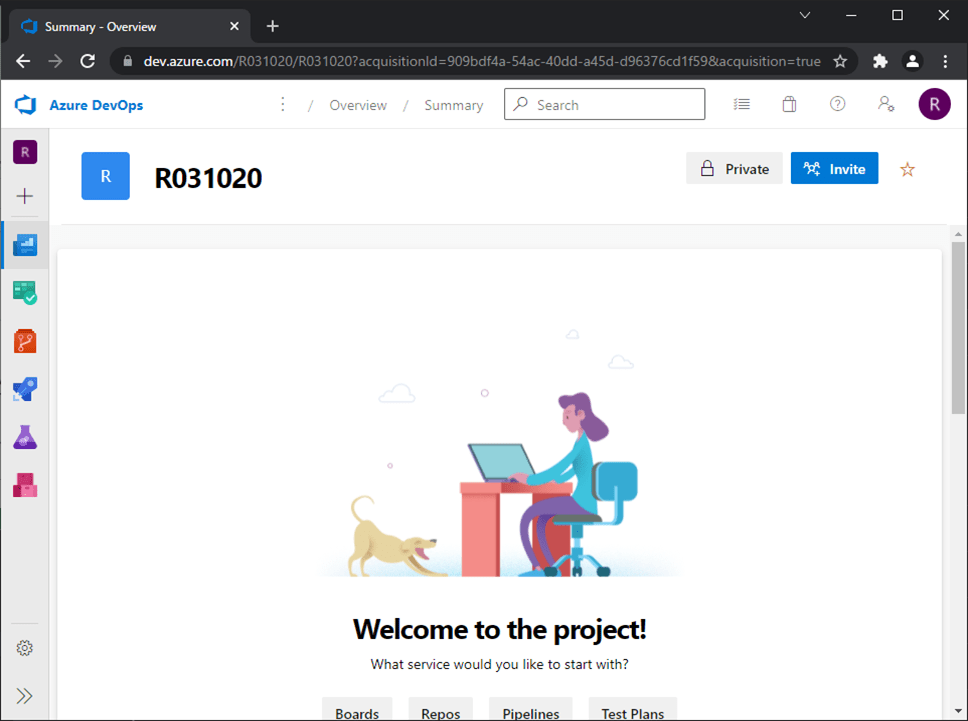
Task: Select the Summary - Overview browser tab
Action: (130, 27)
